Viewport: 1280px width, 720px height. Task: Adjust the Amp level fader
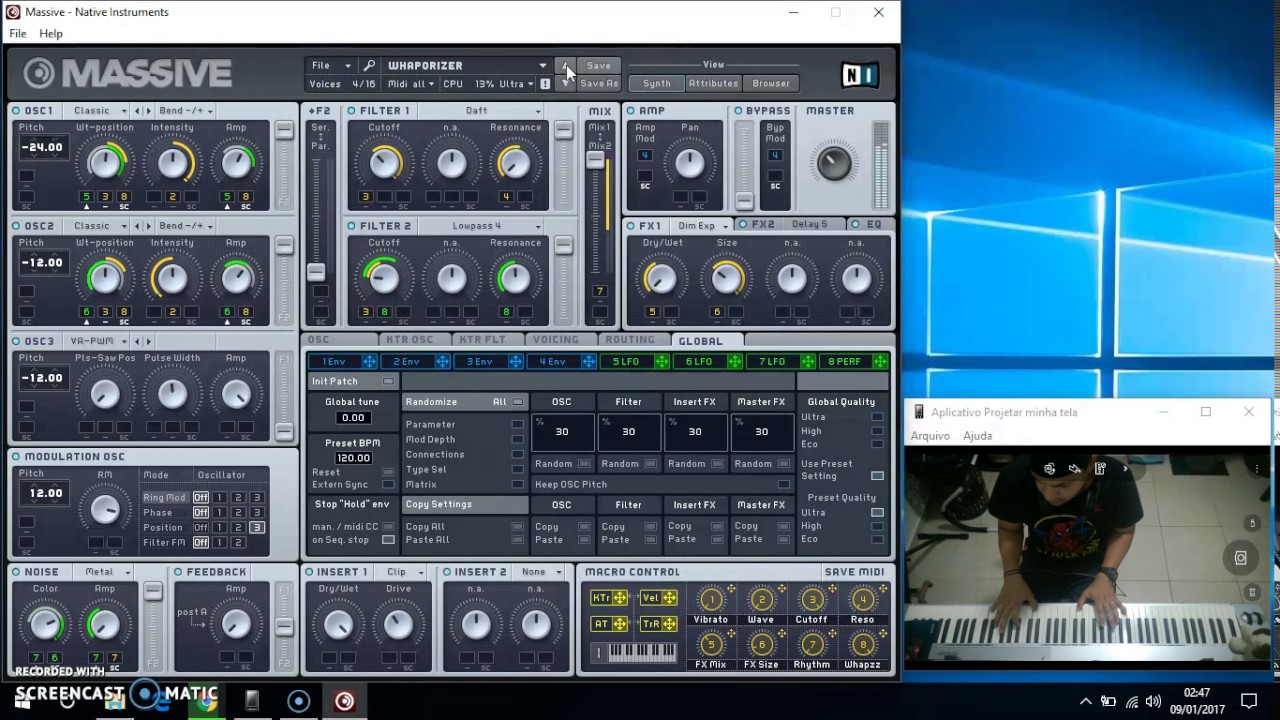pyautogui.click(x=743, y=200)
